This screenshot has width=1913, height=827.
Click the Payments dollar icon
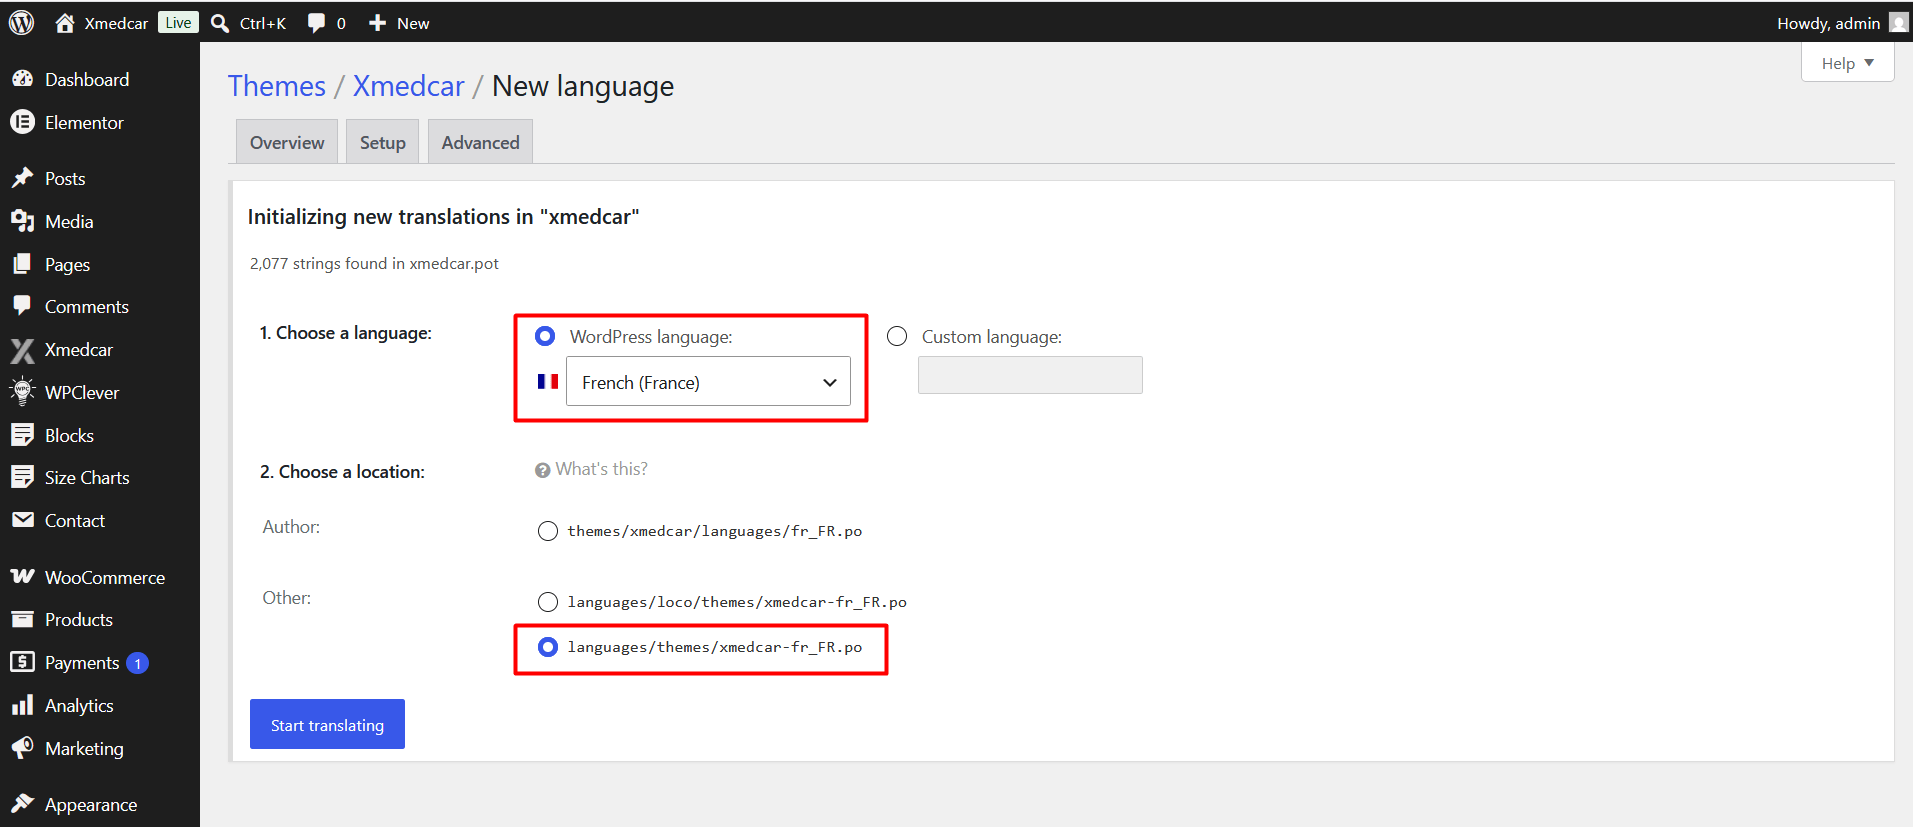click(22, 662)
